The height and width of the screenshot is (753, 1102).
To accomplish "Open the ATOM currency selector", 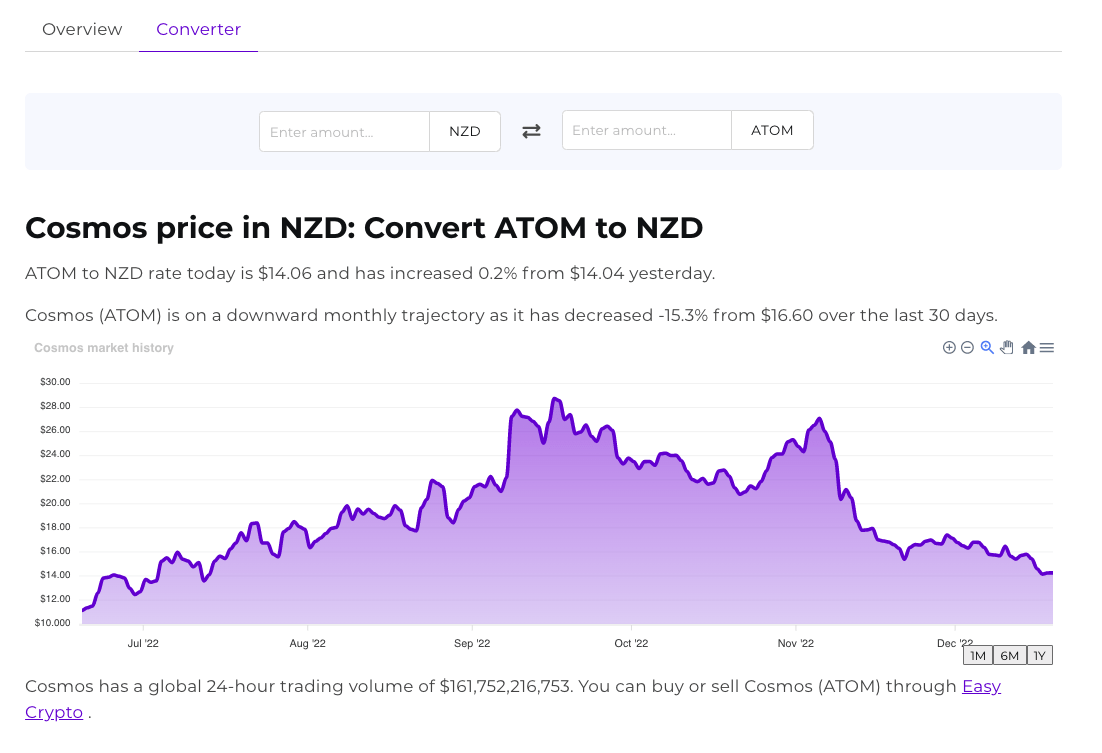I will pos(771,129).
